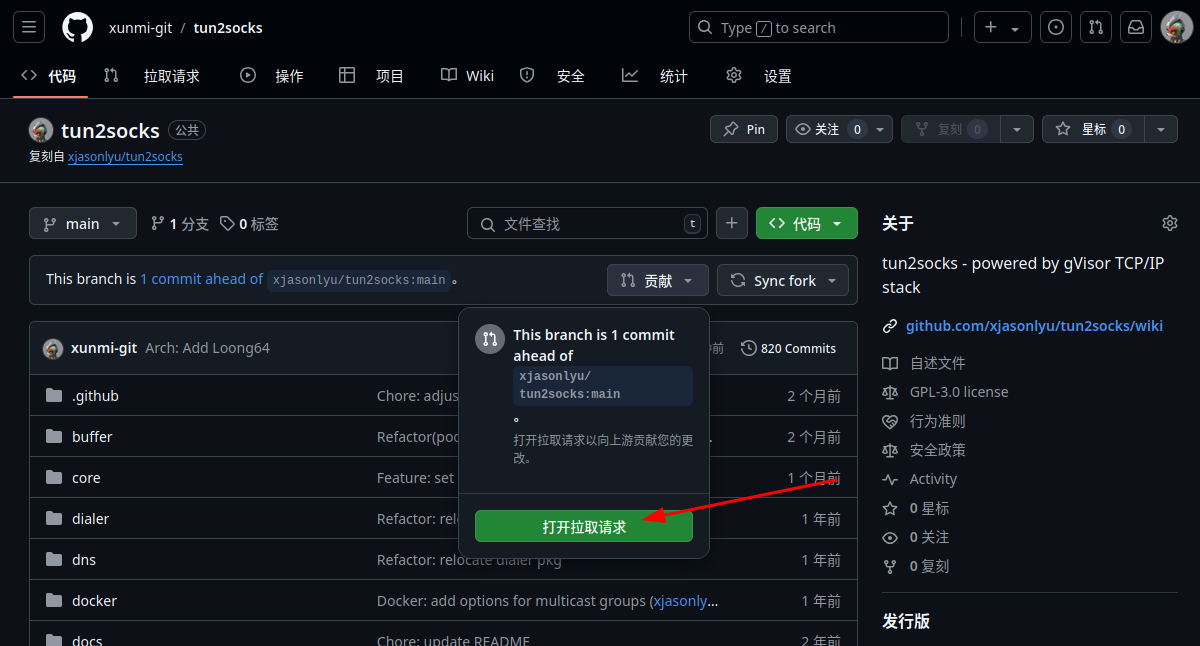Open the Sync fork dropdown
1200x646 pixels.
[x=783, y=281]
